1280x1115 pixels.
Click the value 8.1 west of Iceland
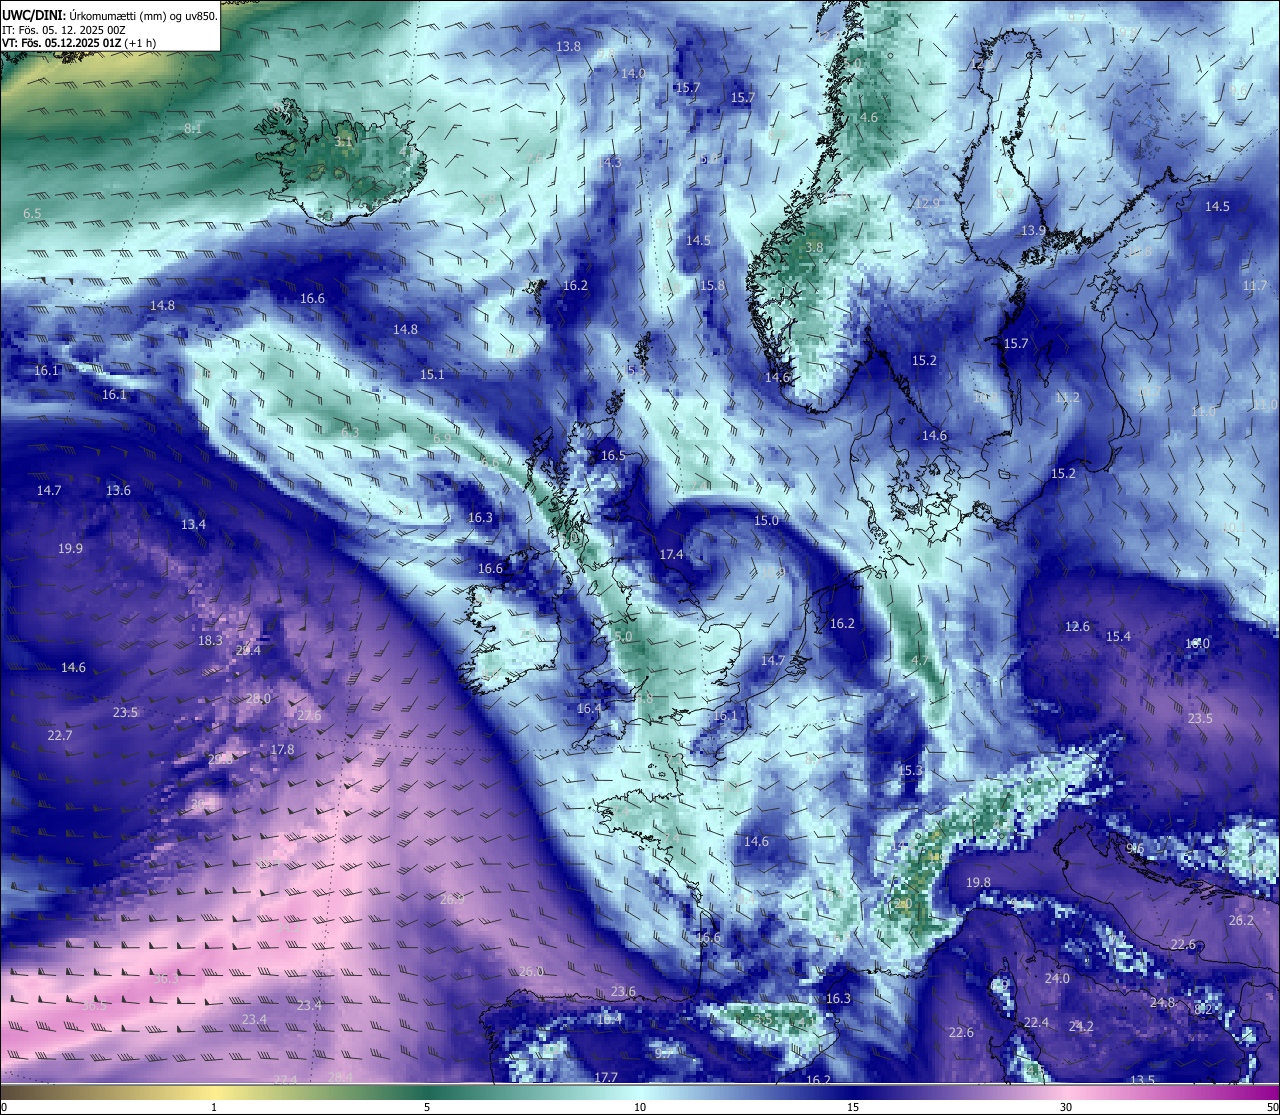[193, 129]
